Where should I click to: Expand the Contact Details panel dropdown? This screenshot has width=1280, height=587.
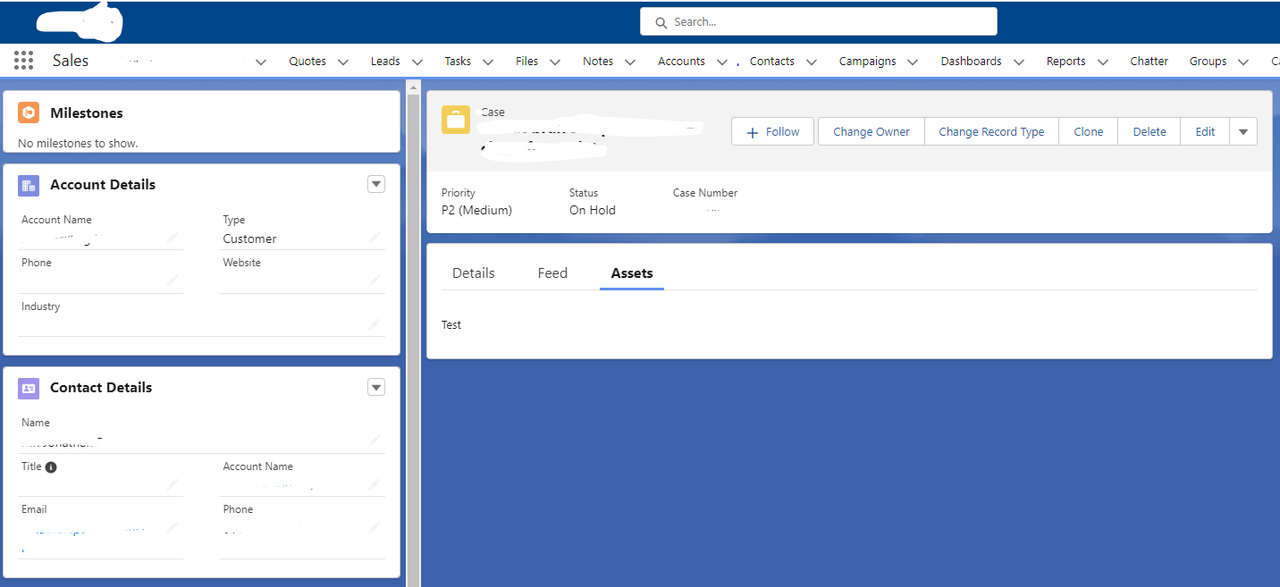tap(376, 387)
